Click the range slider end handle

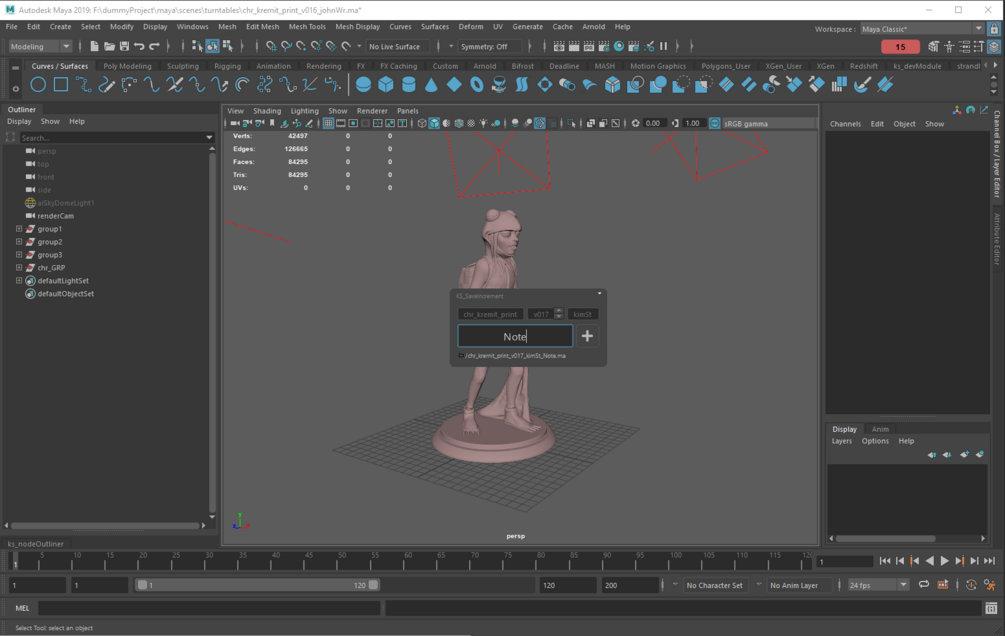tap(373, 585)
